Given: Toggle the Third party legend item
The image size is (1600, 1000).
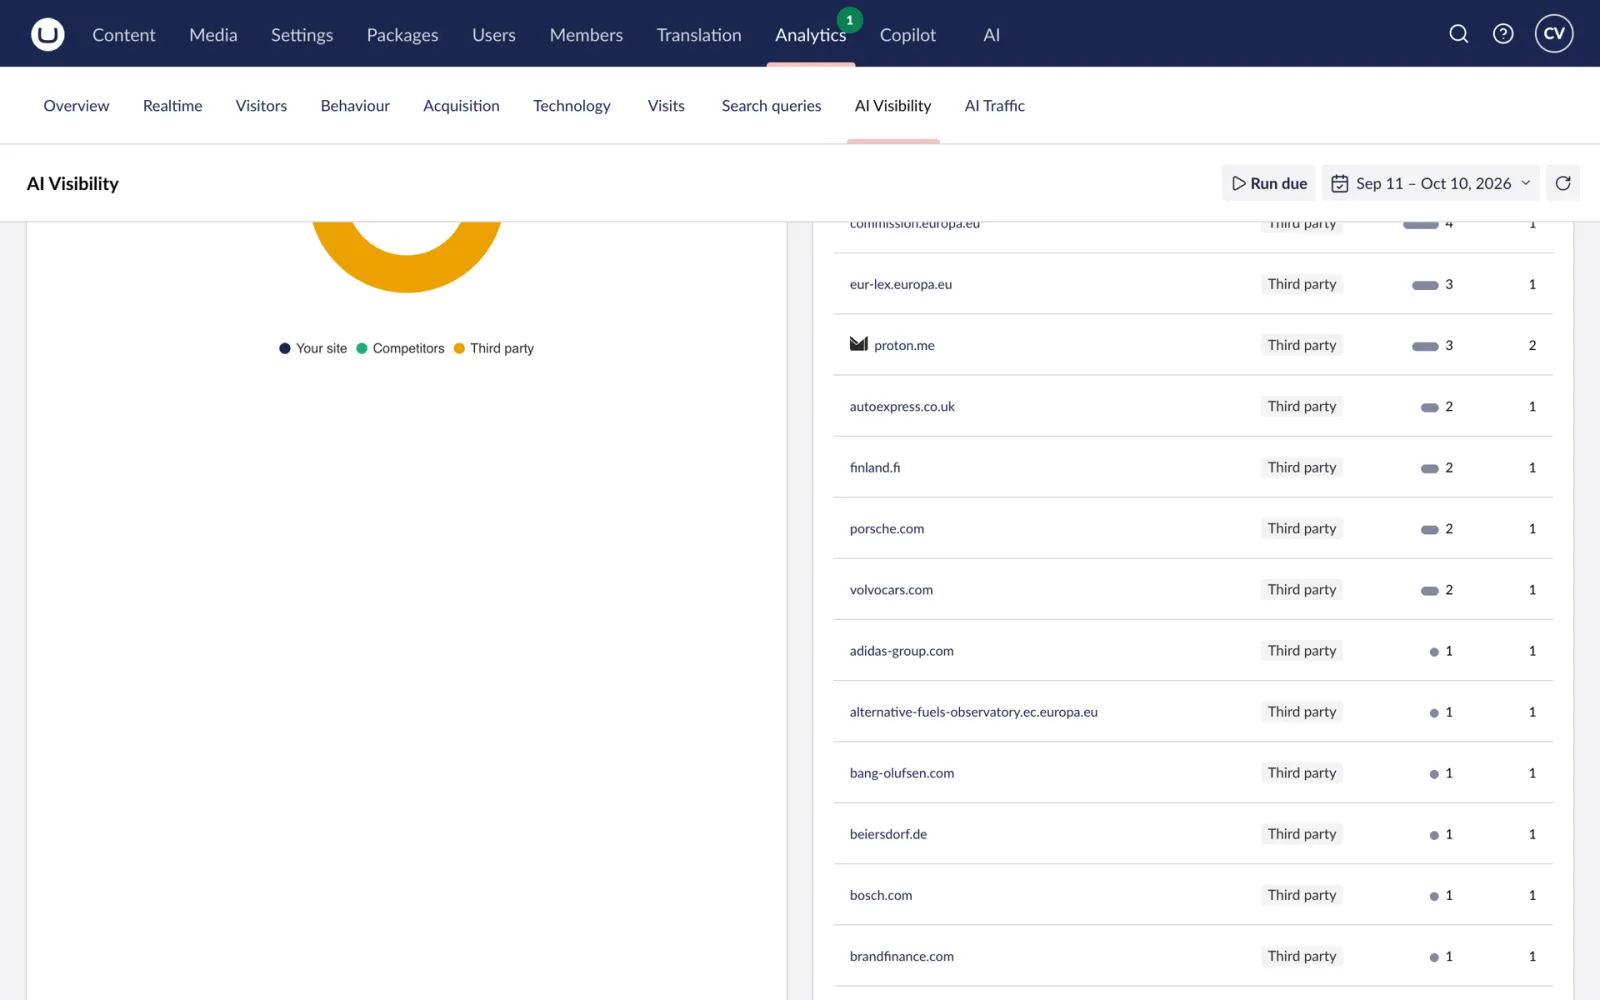Looking at the screenshot, I should tap(494, 348).
